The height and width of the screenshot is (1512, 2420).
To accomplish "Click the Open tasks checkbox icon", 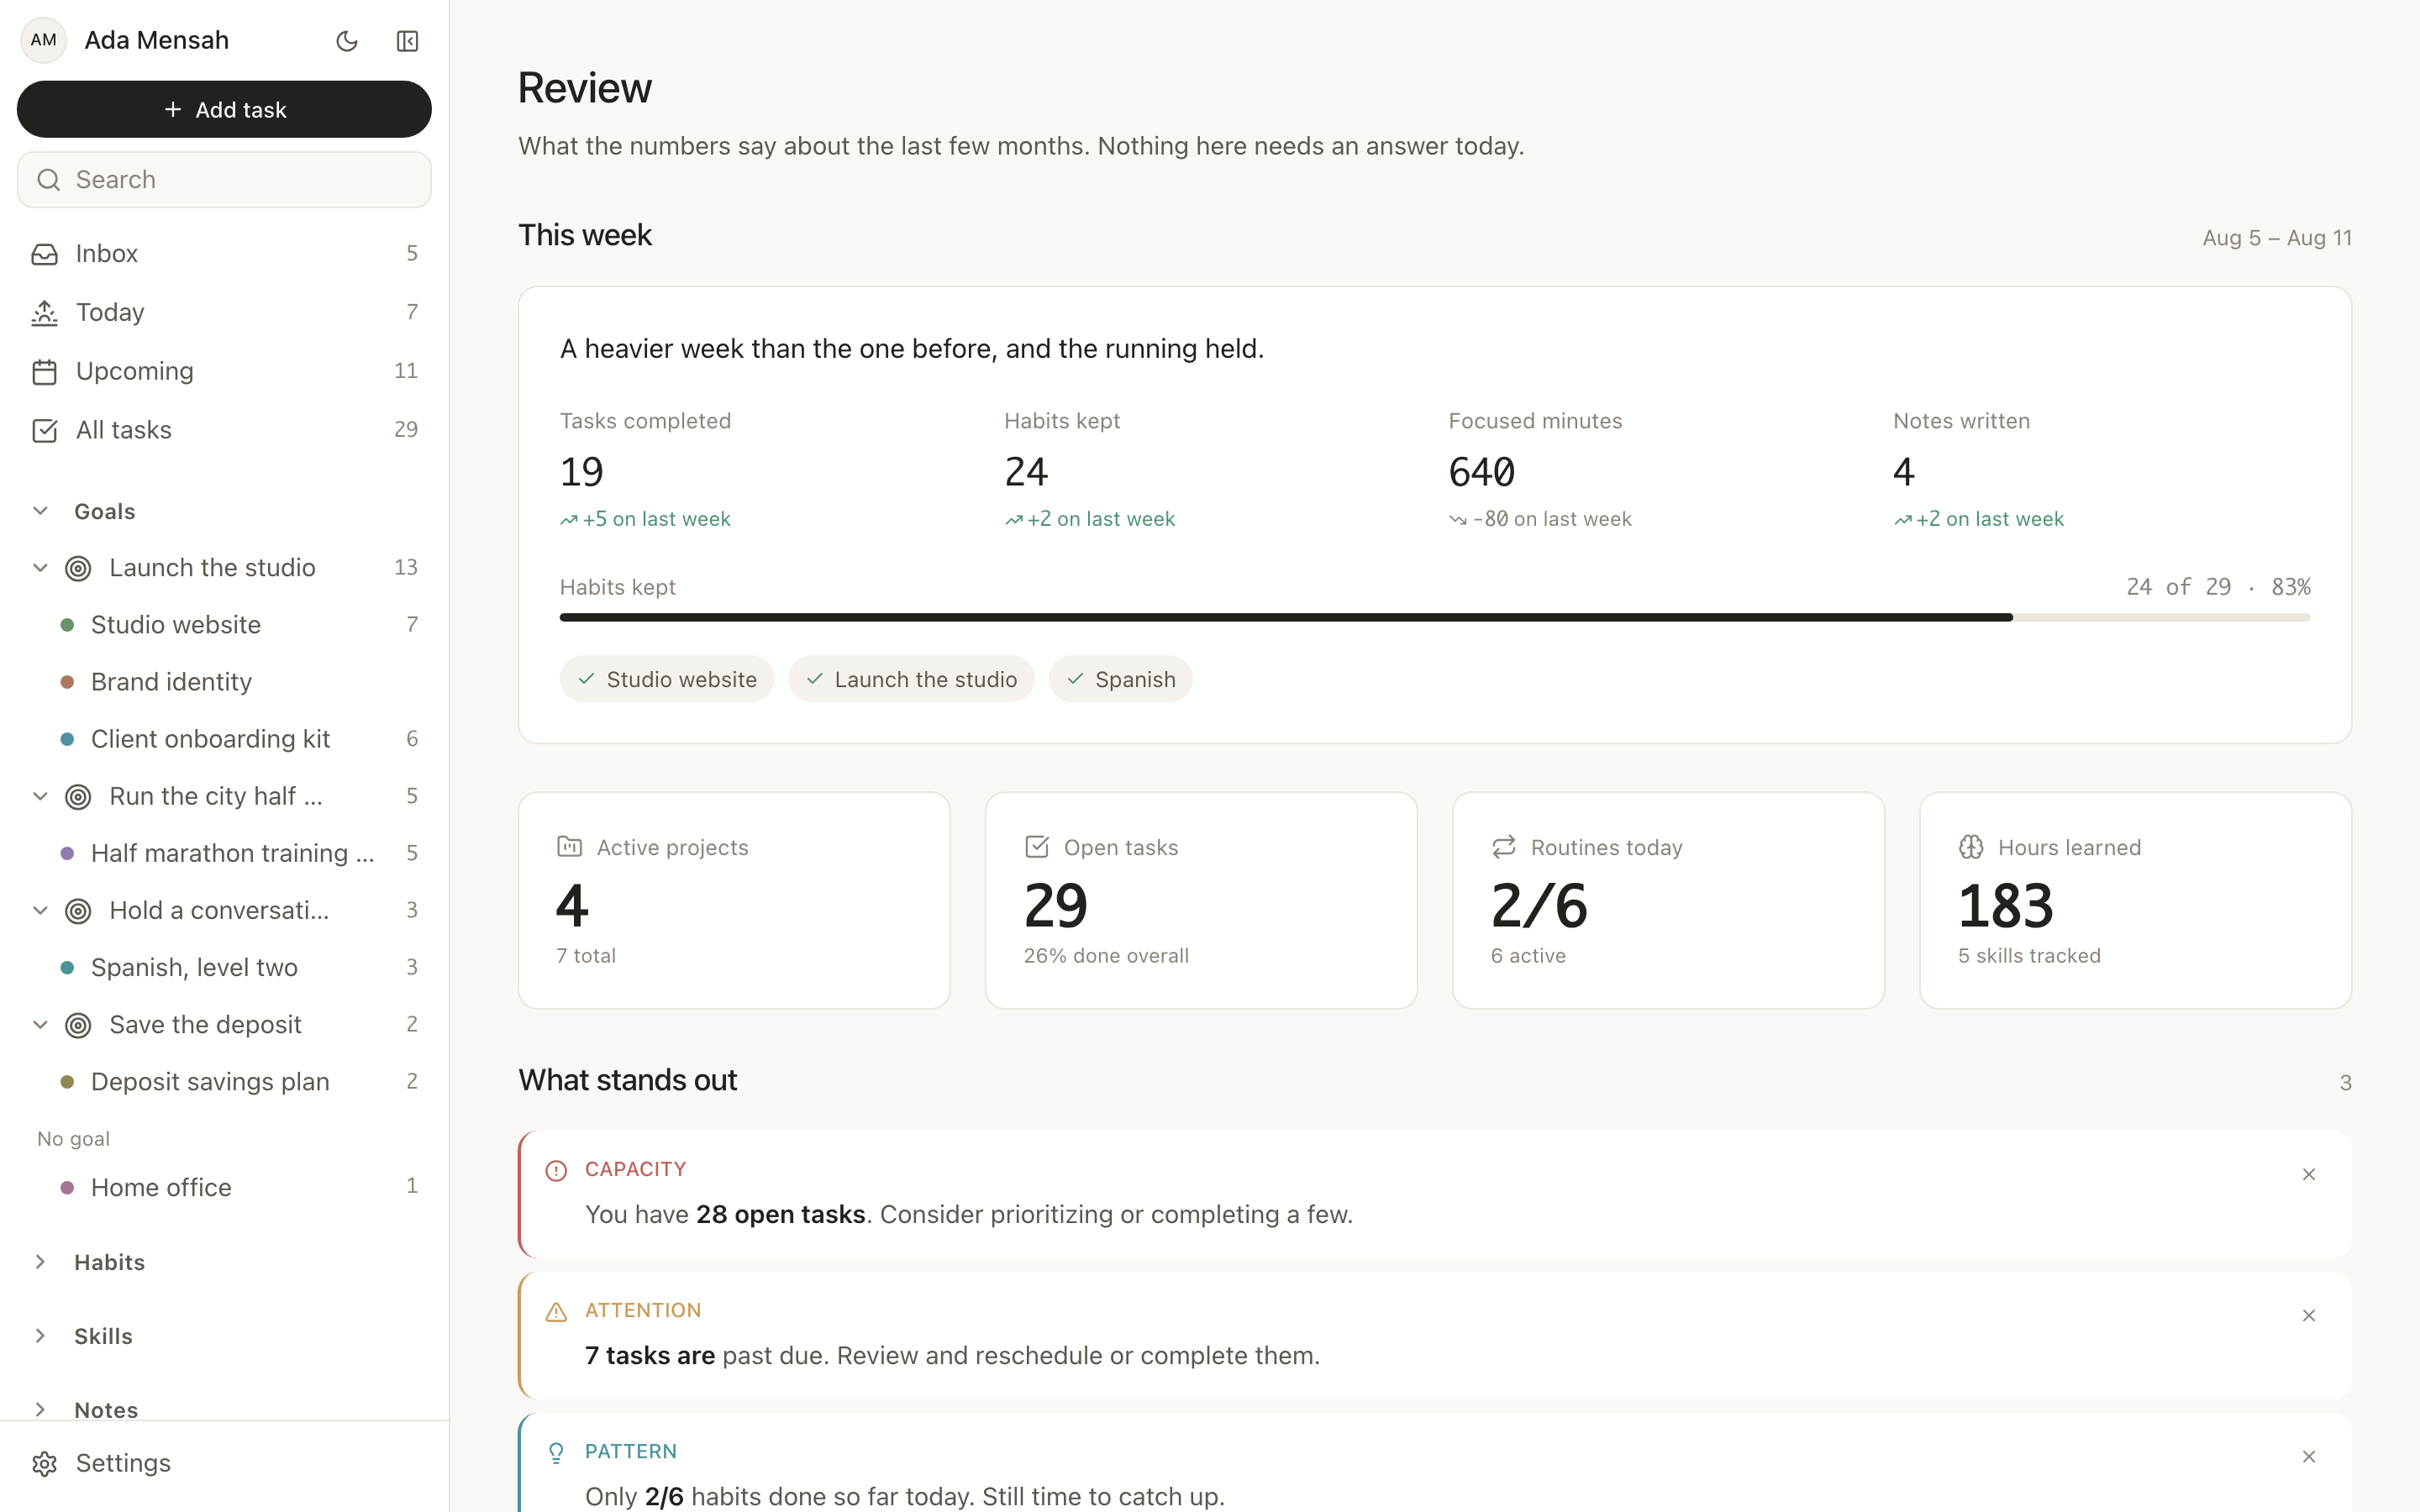I will (x=1037, y=847).
